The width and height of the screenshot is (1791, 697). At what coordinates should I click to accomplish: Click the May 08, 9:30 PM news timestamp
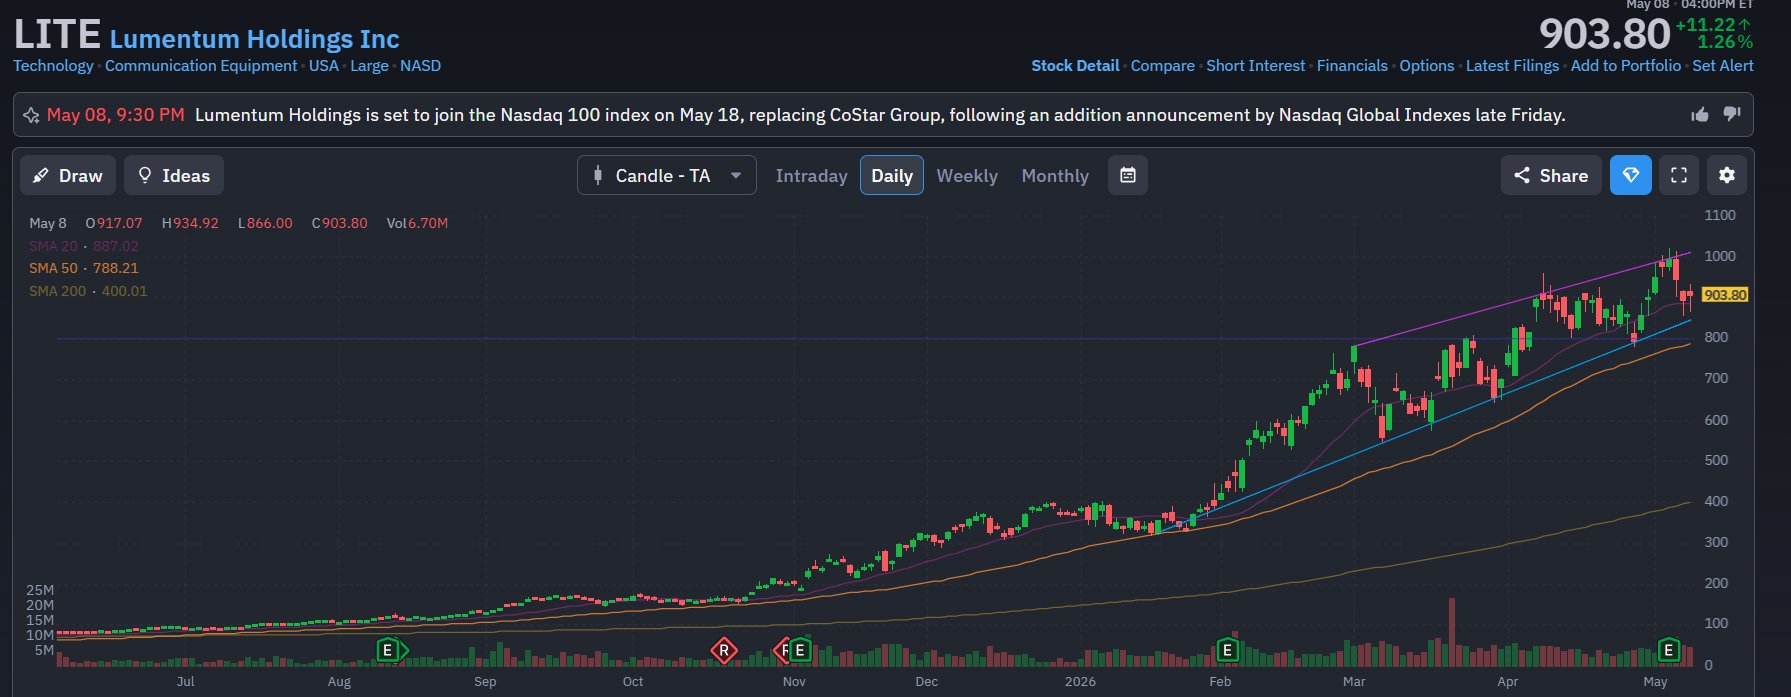pos(116,115)
